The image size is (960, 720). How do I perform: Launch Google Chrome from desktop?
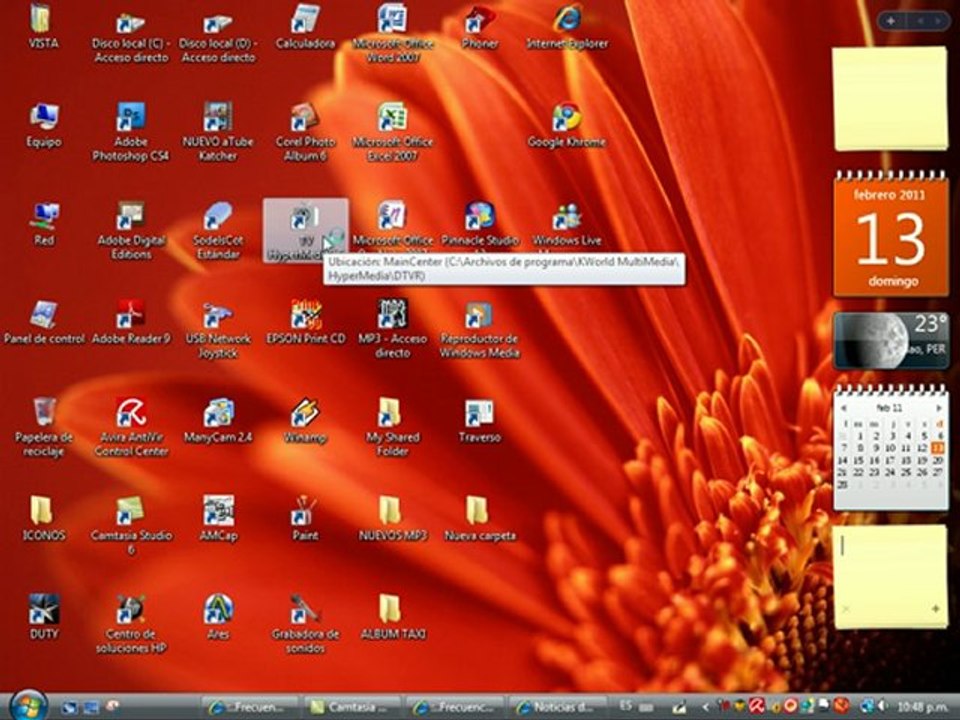click(567, 118)
